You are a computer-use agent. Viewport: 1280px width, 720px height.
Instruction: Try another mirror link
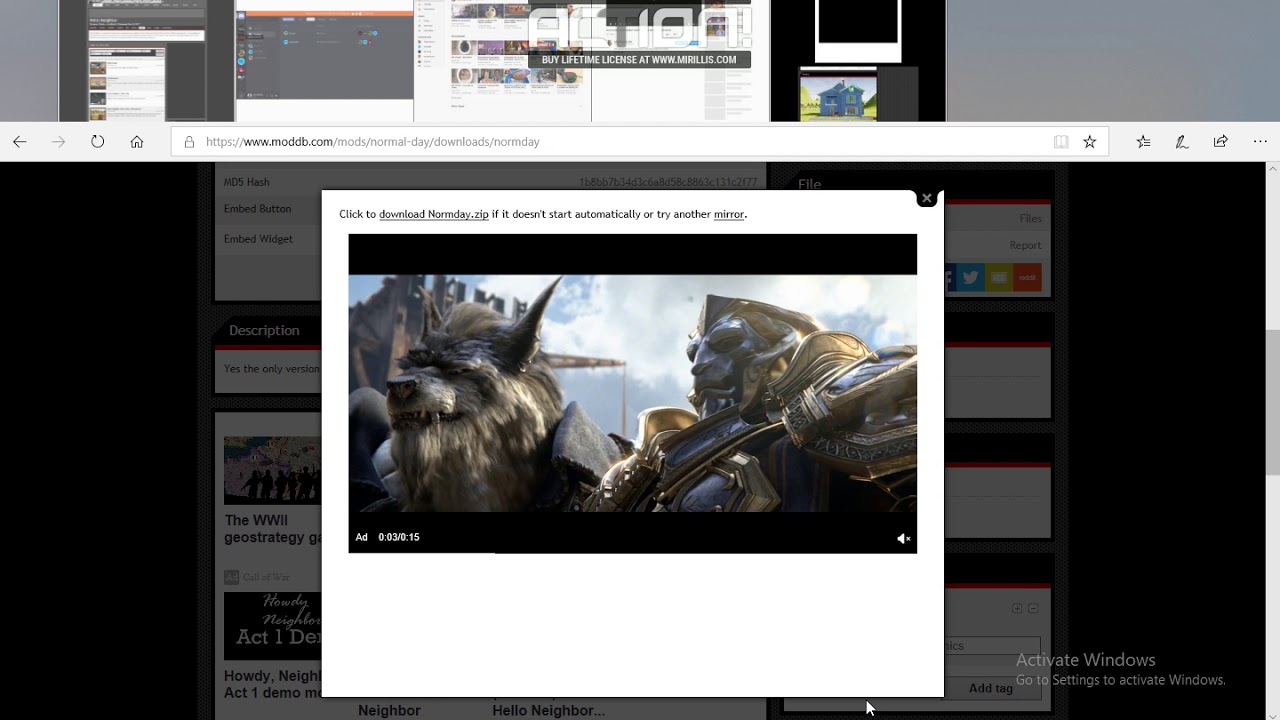pos(729,214)
